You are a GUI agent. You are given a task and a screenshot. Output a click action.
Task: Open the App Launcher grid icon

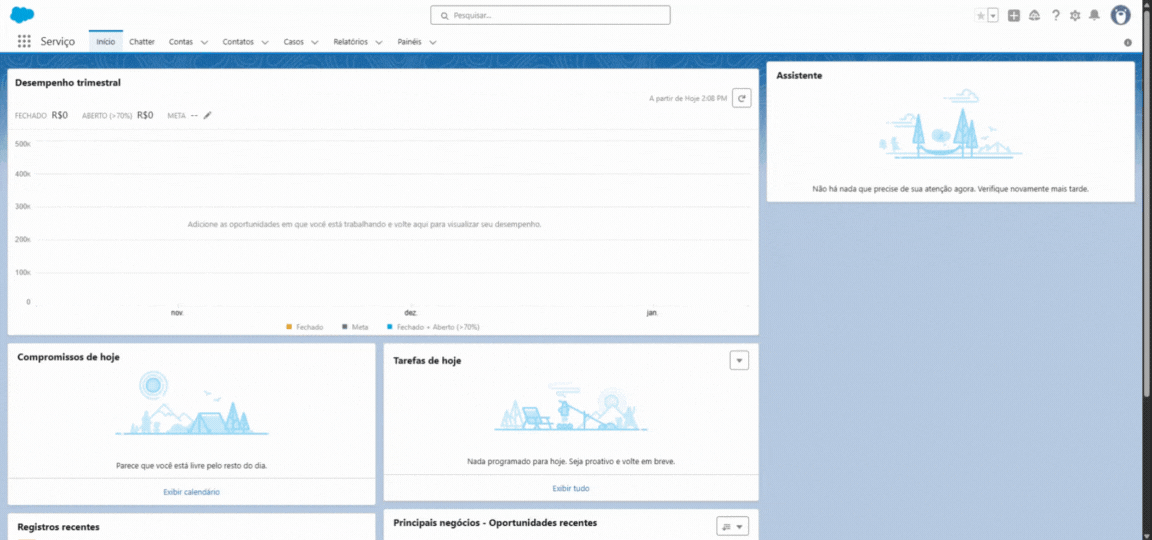click(24, 42)
